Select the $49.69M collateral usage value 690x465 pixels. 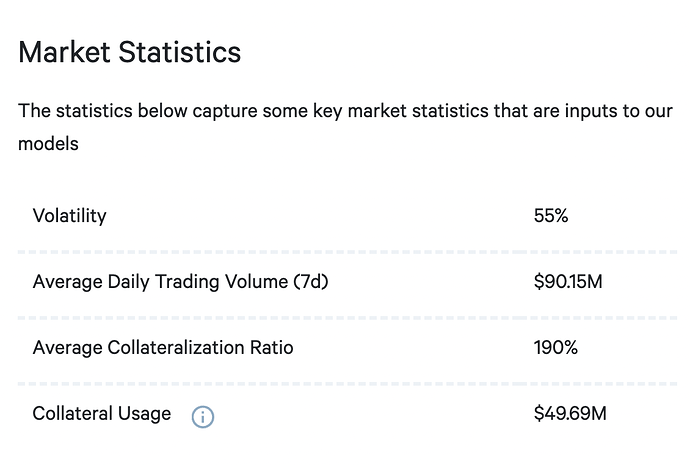(570, 414)
